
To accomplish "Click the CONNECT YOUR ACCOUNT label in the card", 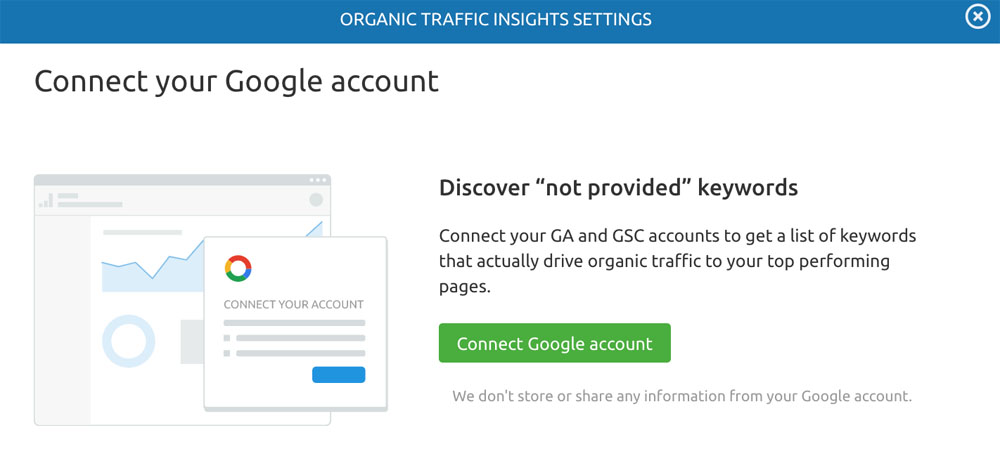I will click(x=293, y=305).
